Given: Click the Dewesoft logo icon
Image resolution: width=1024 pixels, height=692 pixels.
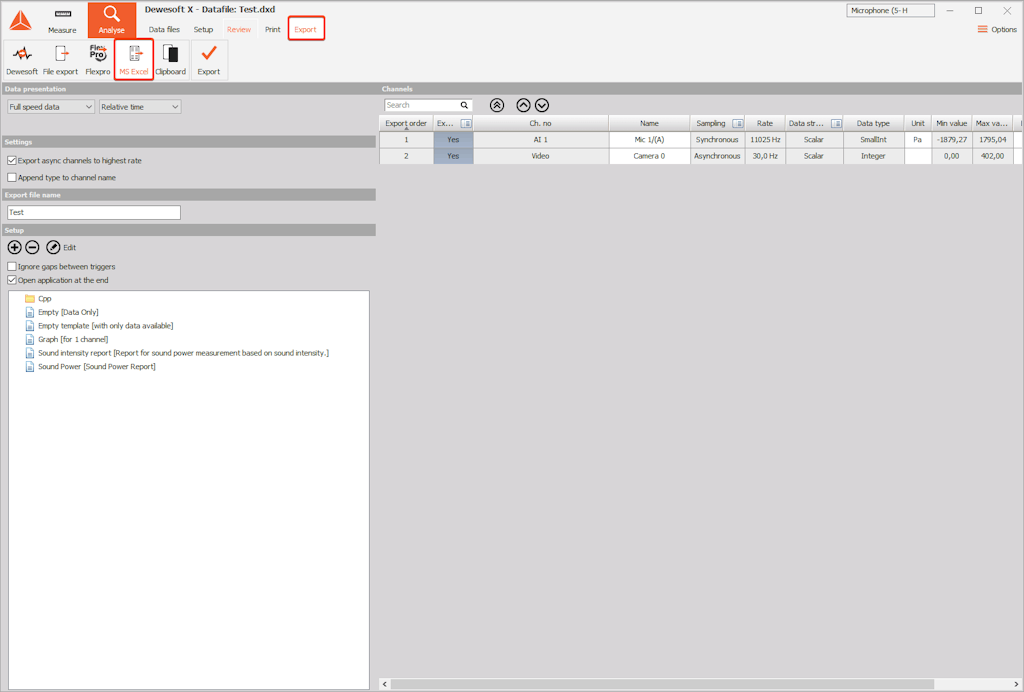Looking at the screenshot, I should pos(20,21).
